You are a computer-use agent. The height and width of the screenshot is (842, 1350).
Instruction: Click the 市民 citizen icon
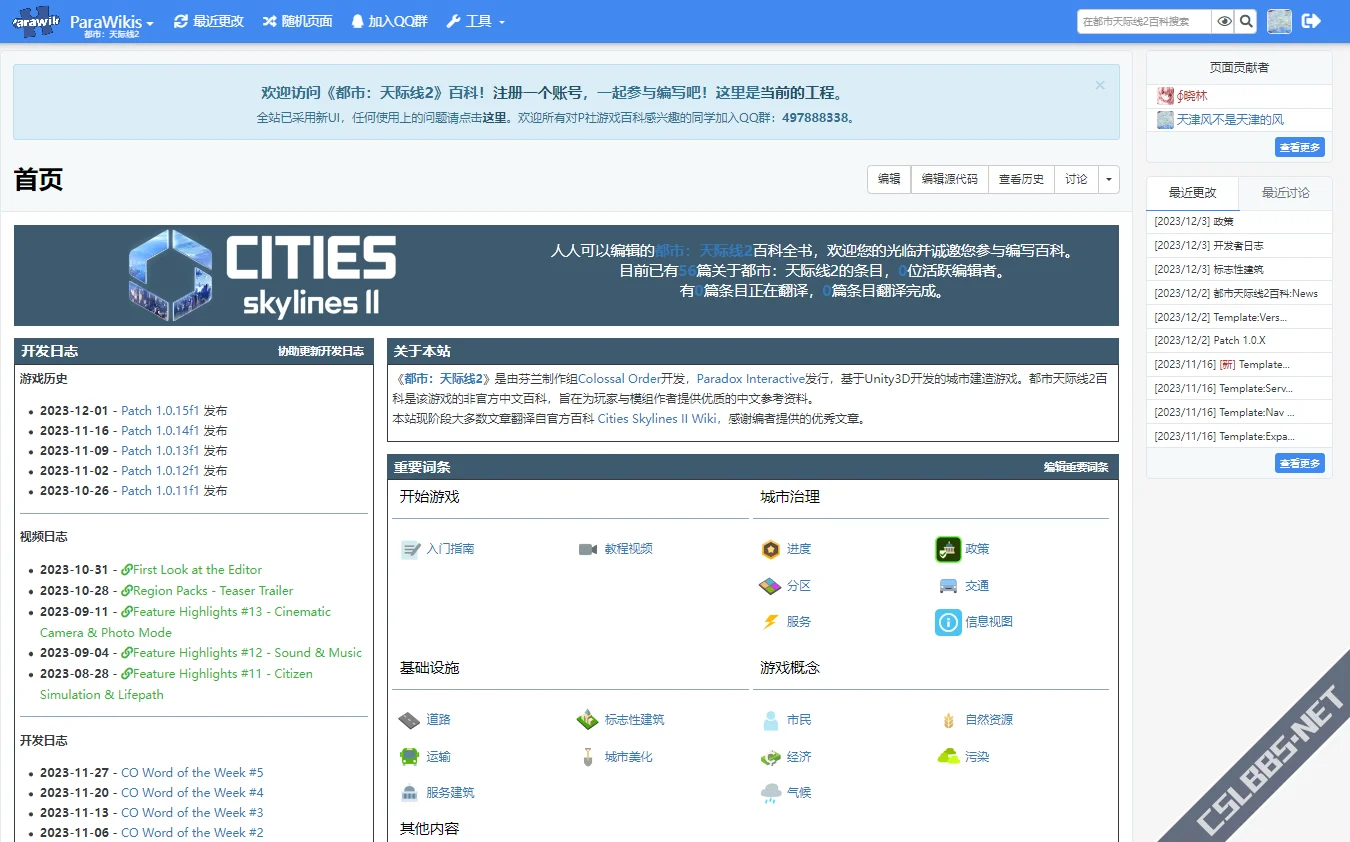(770, 720)
